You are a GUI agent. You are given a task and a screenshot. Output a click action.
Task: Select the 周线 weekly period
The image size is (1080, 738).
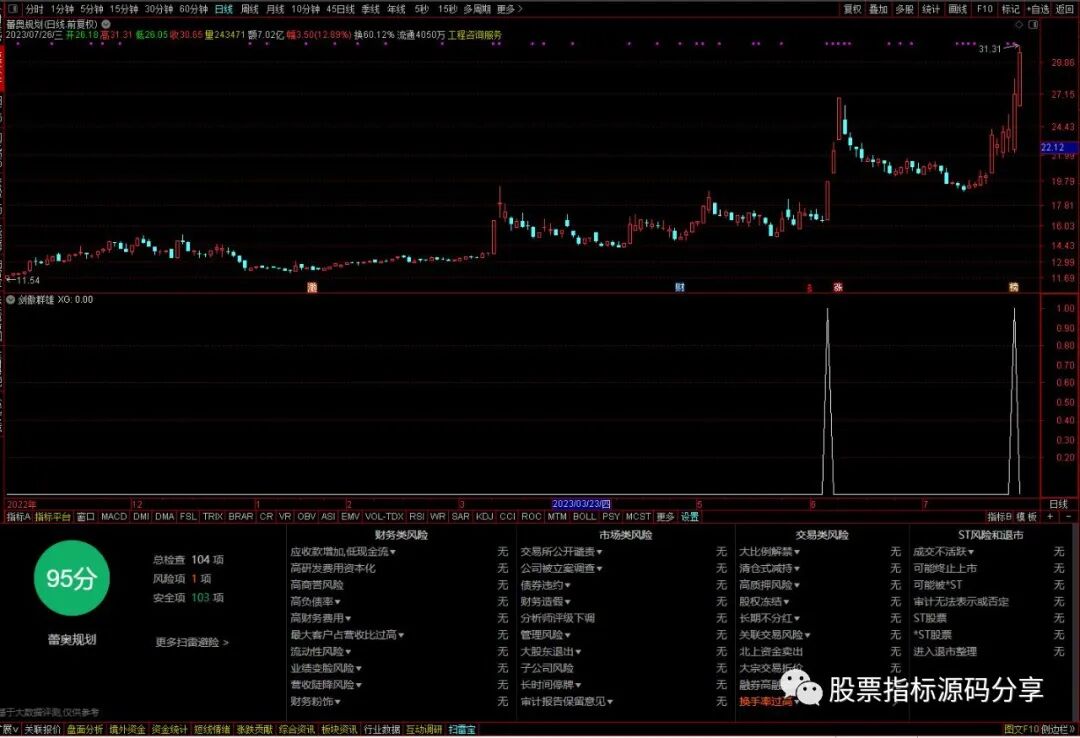point(249,9)
